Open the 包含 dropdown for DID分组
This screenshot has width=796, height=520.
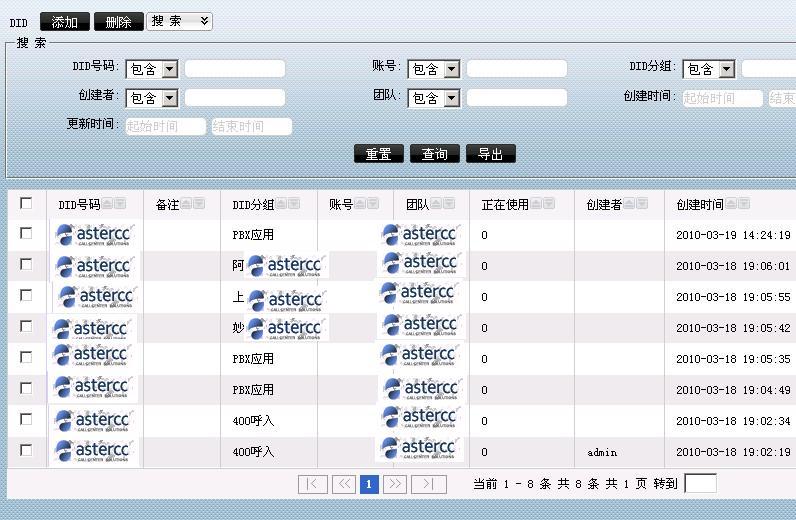(709, 69)
